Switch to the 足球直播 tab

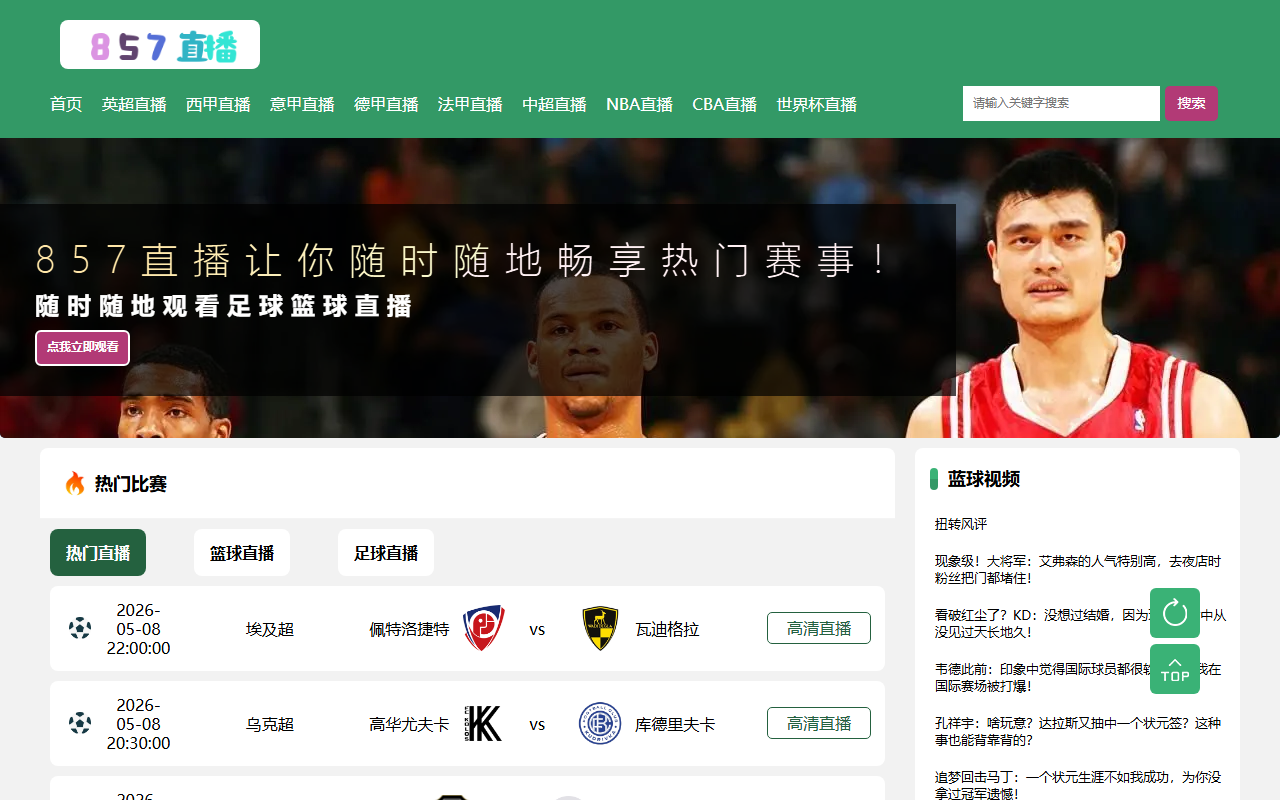[x=386, y=552]
